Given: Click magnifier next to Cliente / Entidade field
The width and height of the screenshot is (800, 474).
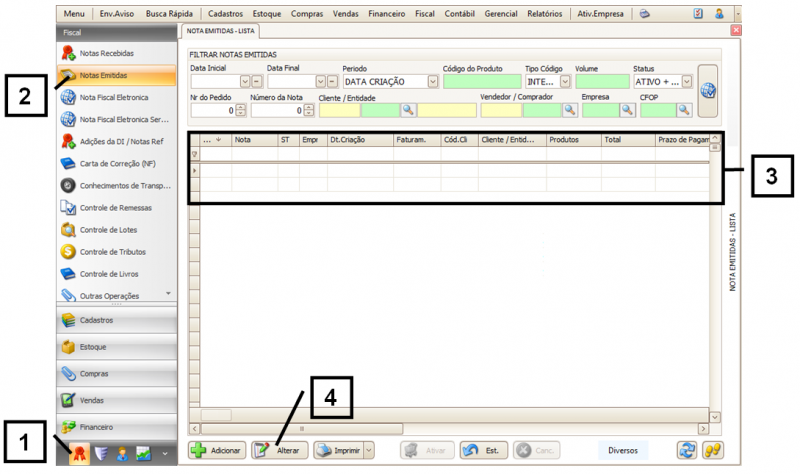Looking at the screenshot, I should pos(408,110).
